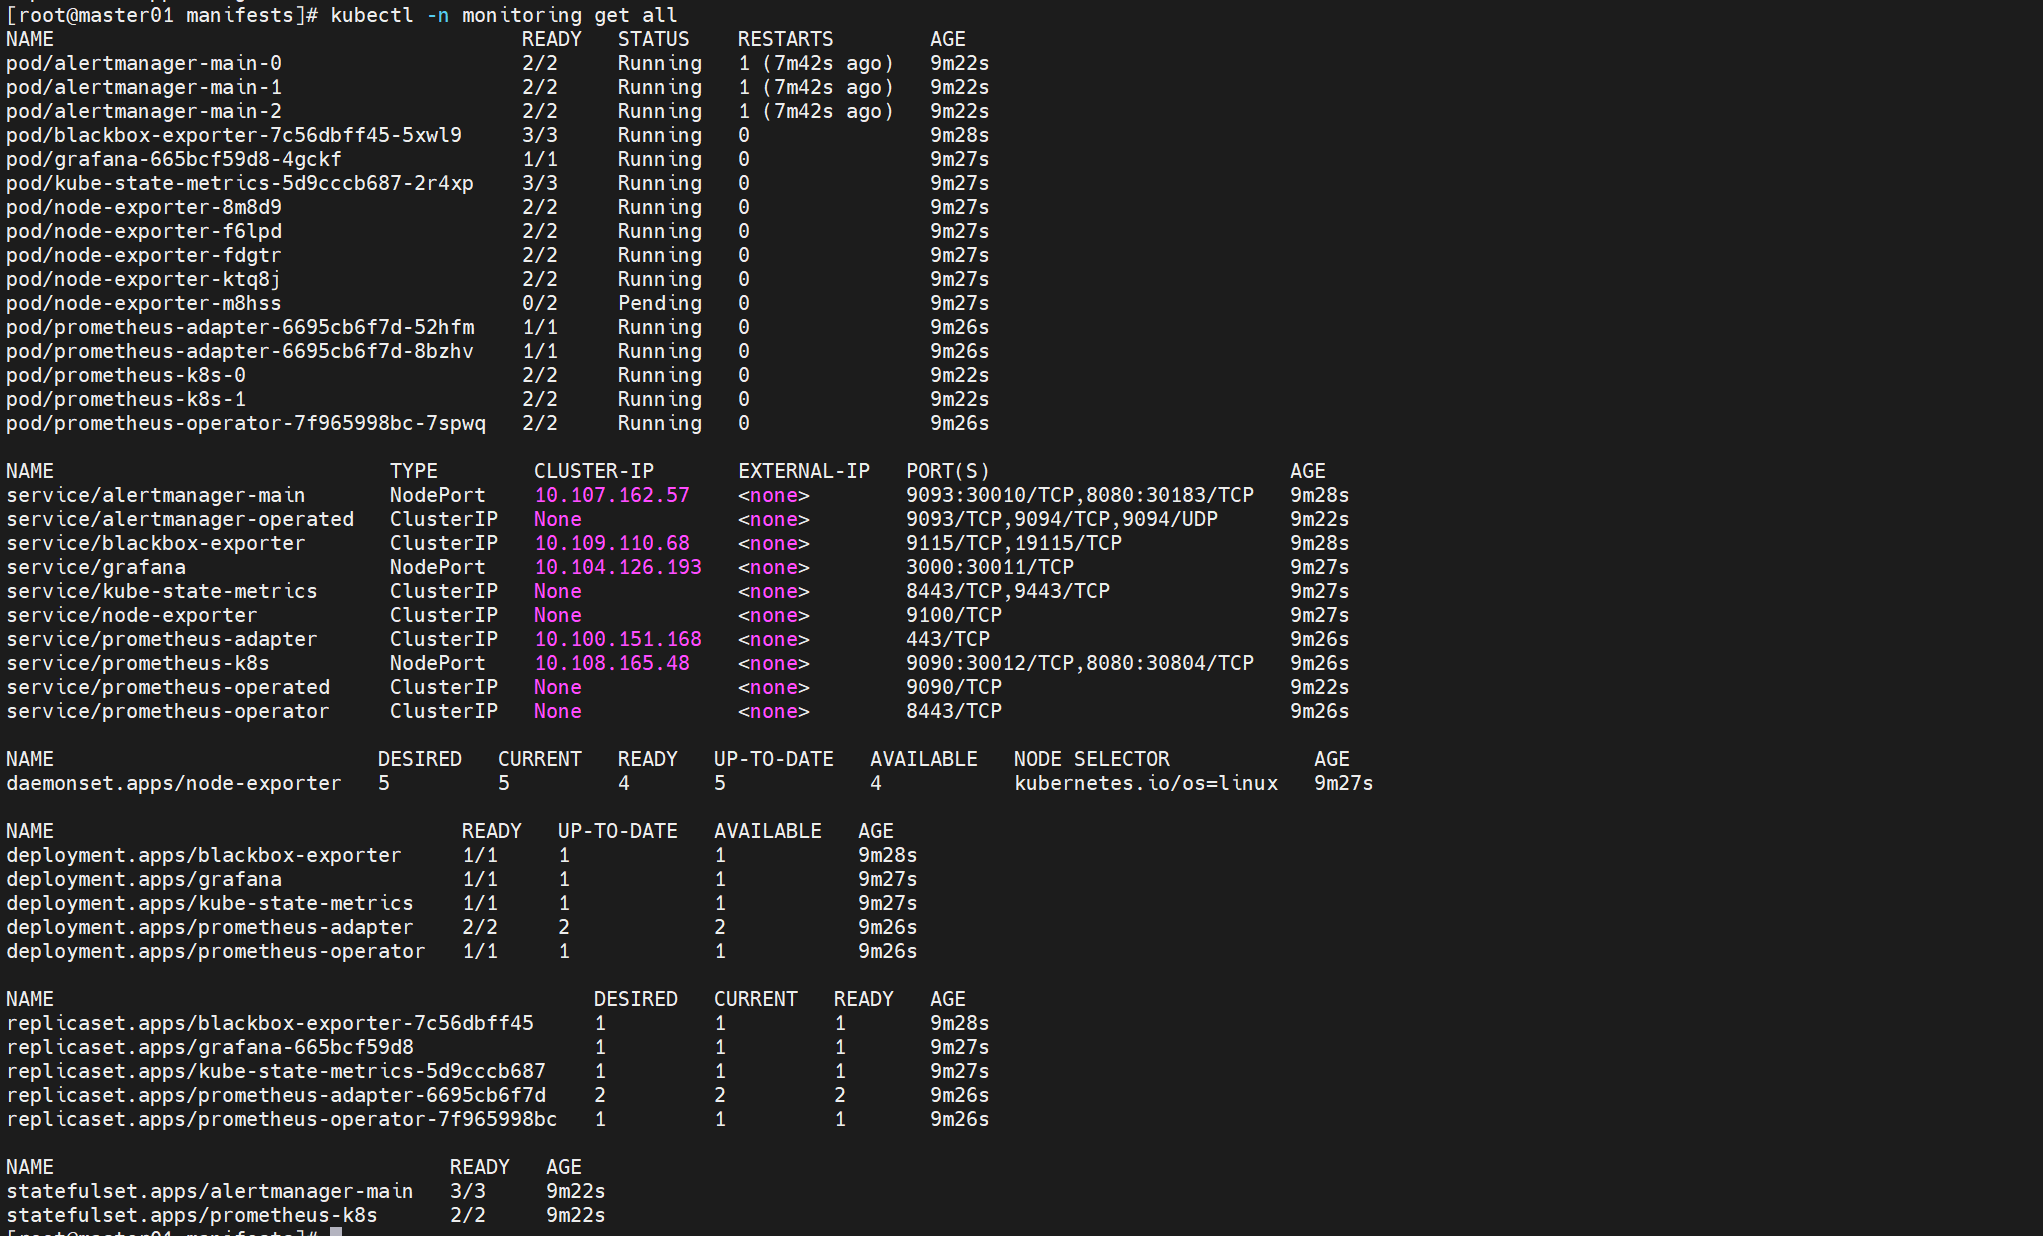
Task: Select statefulset.apps/prometheus-k8s
Action: coord(192,1215)
